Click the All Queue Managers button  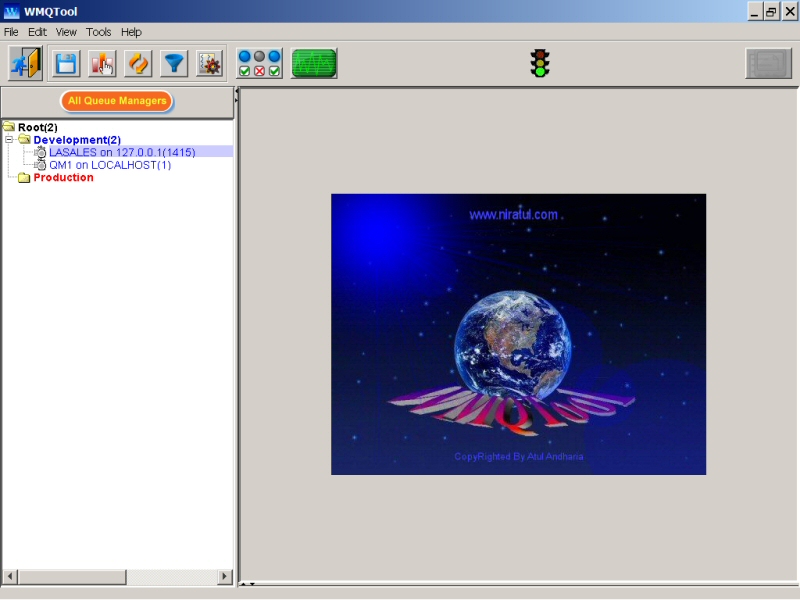pos(117,101)
